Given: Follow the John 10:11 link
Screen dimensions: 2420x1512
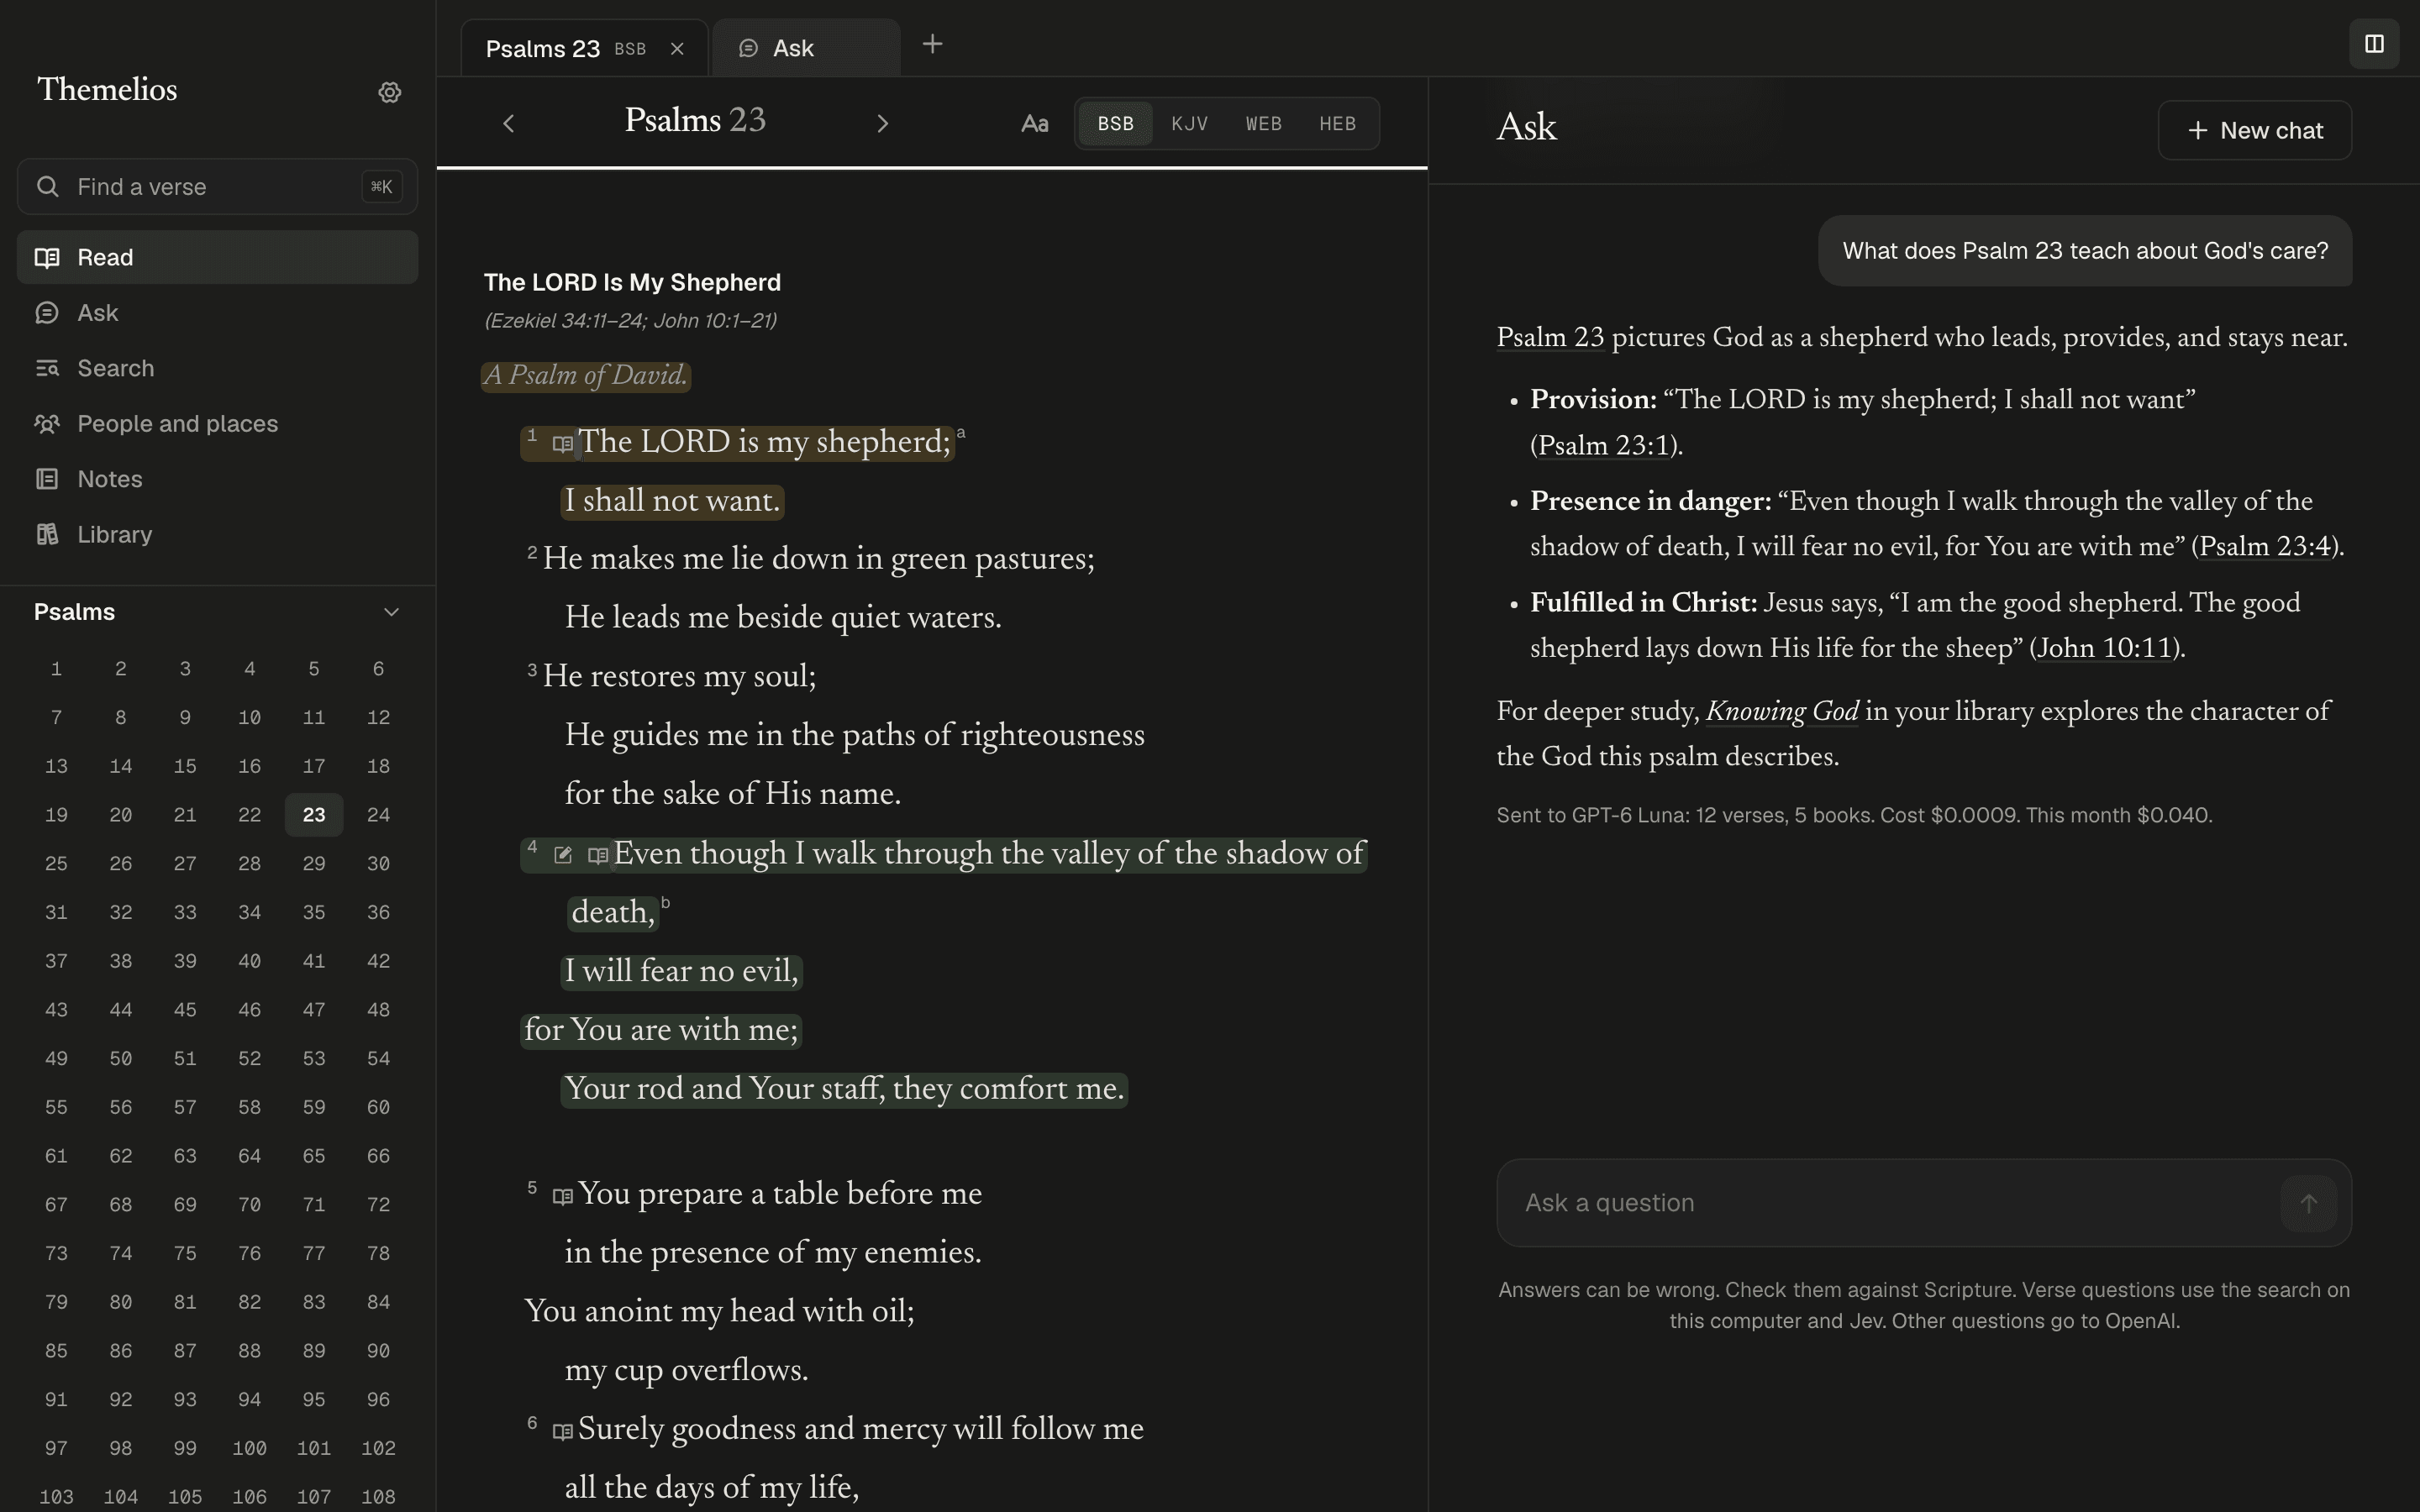Looking at the screenshot, I should pyautogui.click(x=2104, y=649).
